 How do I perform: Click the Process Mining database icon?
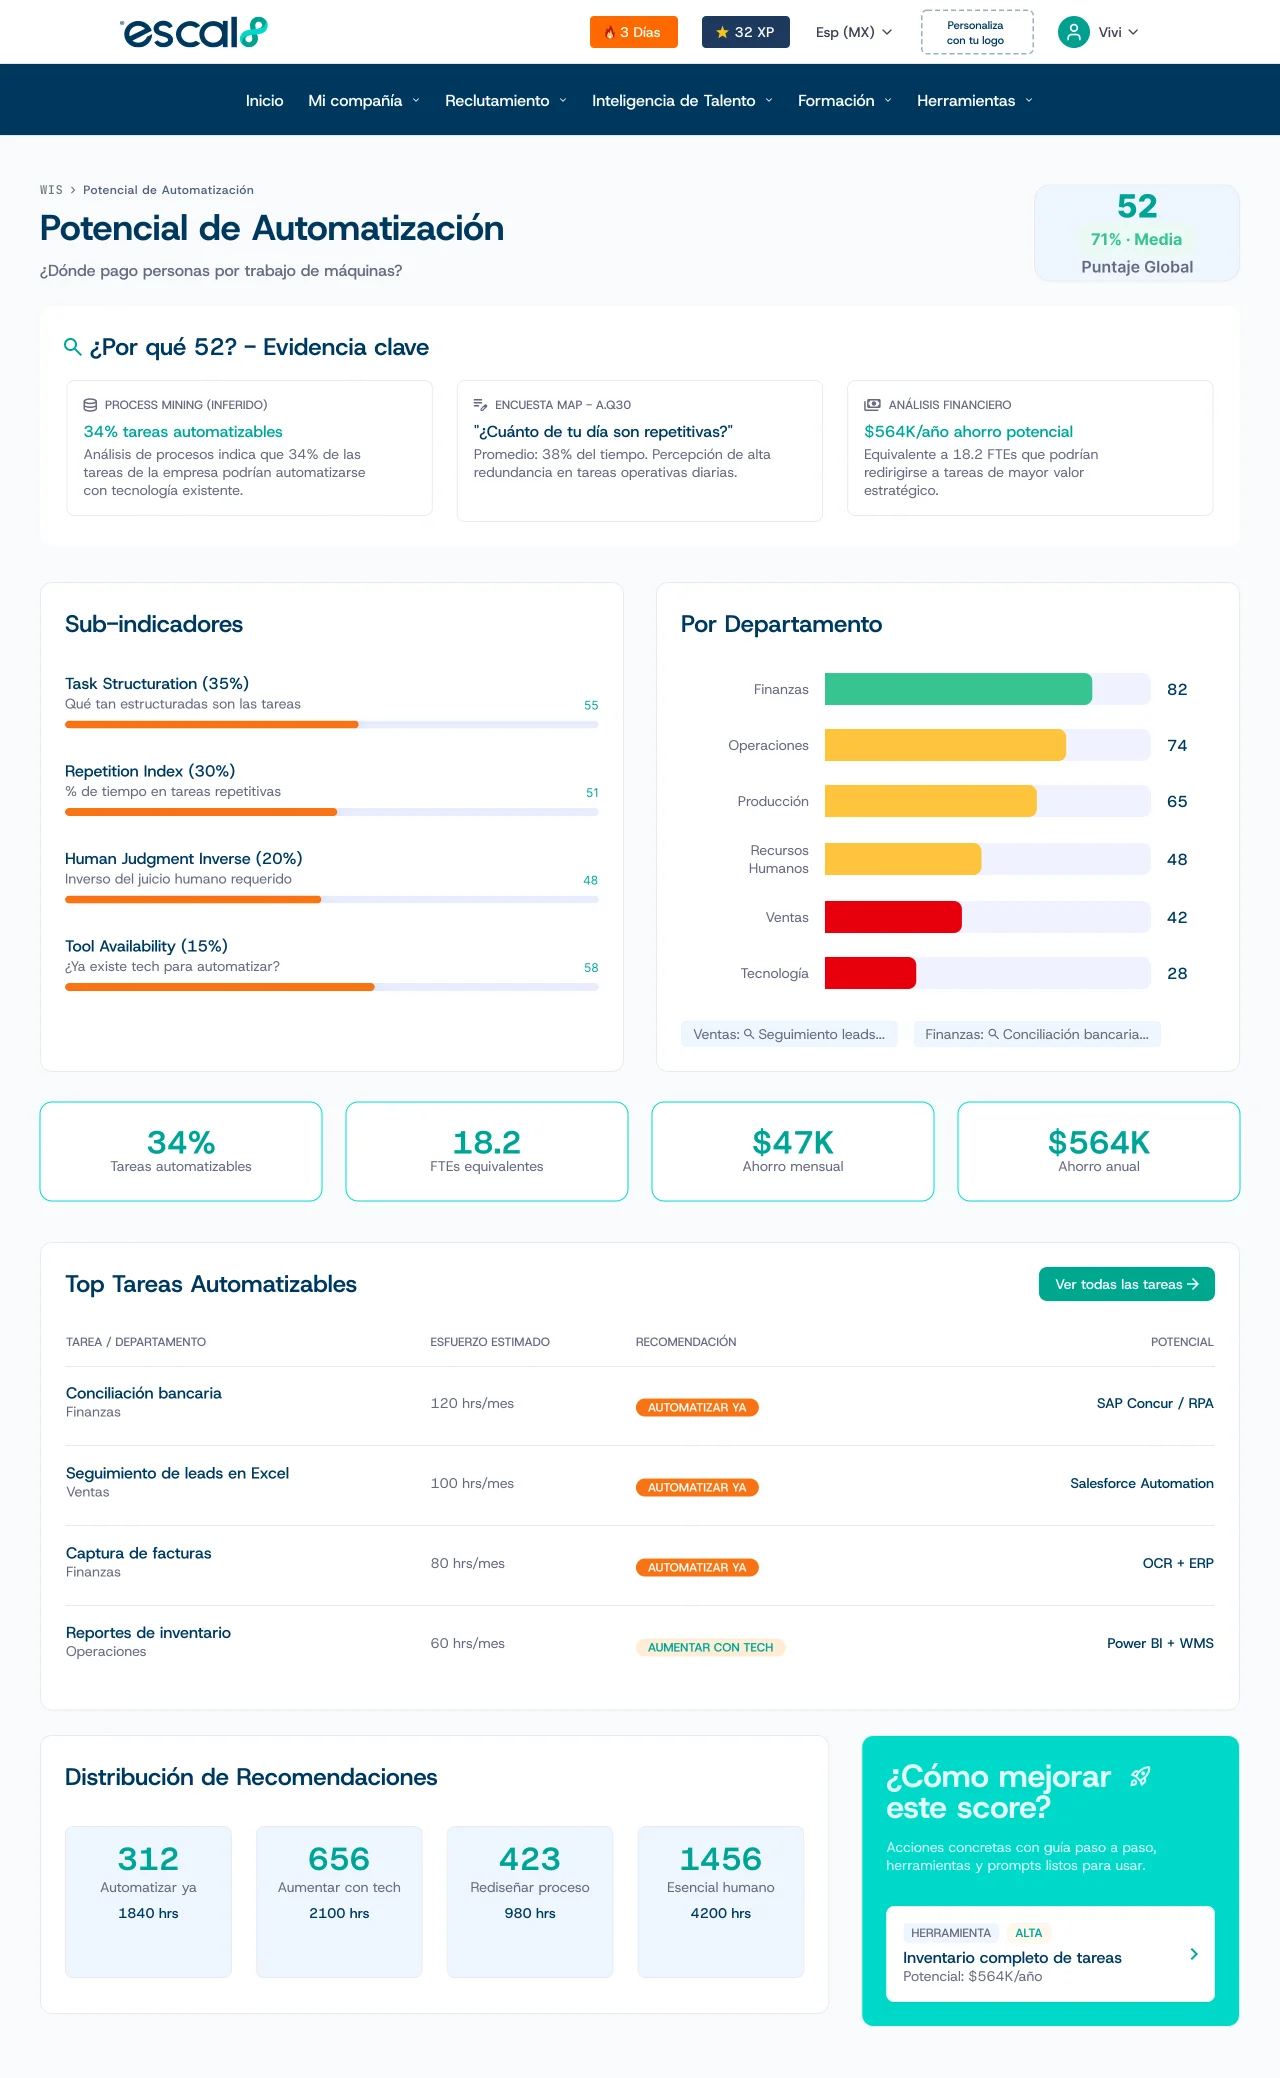[x=90, y=405]
